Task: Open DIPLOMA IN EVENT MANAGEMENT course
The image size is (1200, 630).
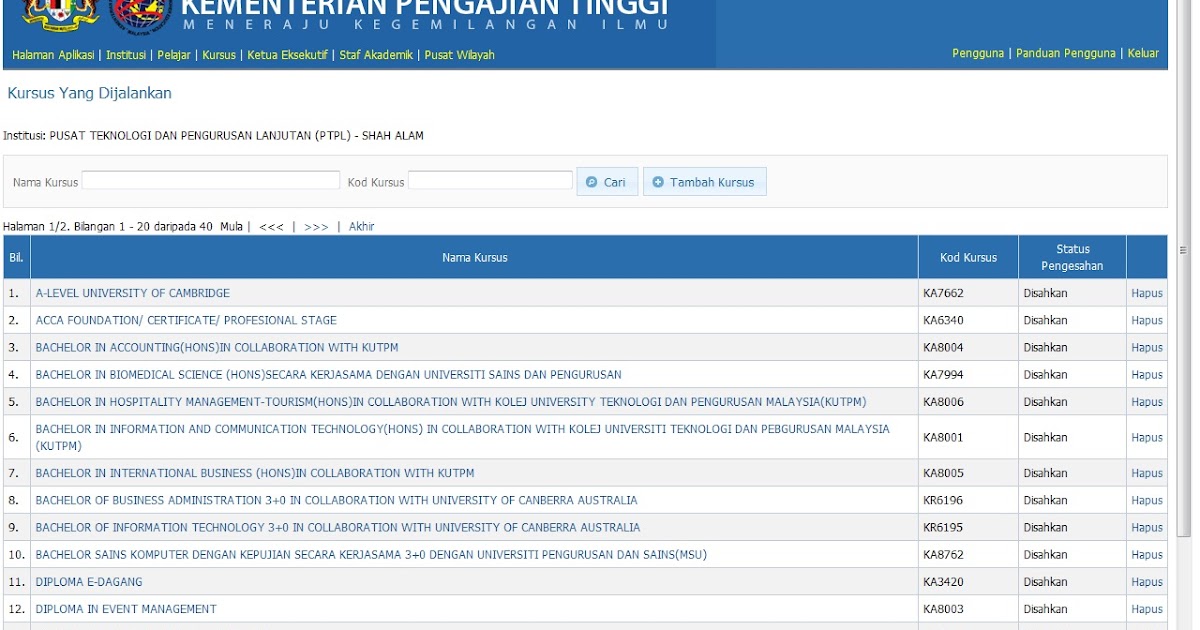Action: (x=126, y=609)
